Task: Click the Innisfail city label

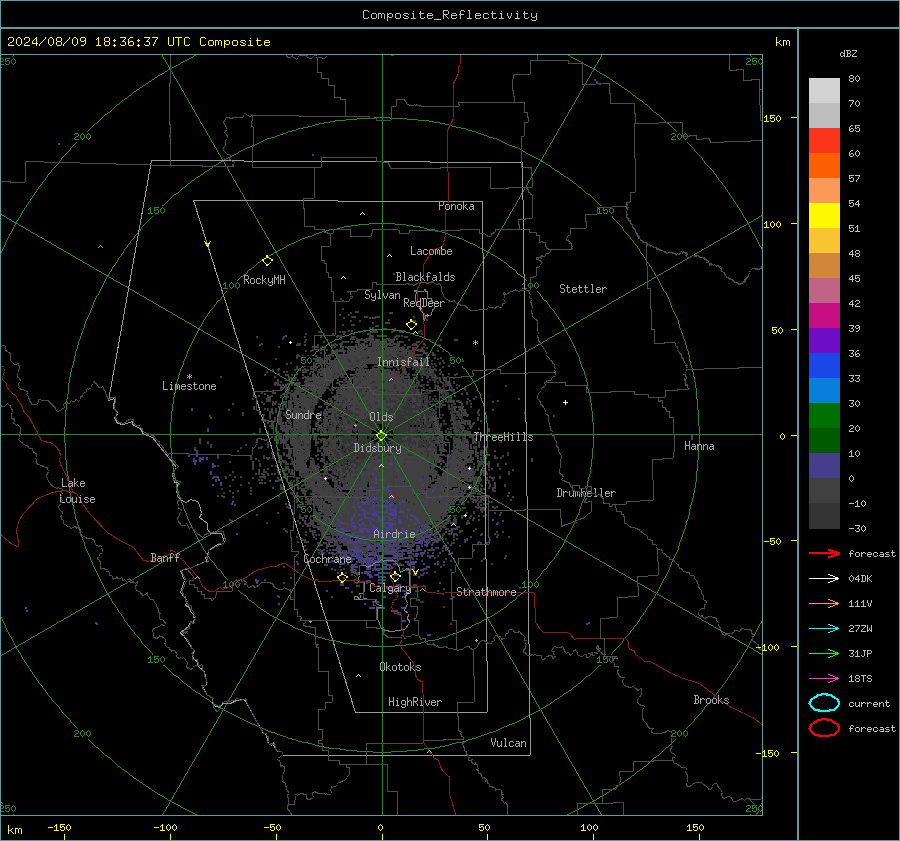Action: coord(403,362)
